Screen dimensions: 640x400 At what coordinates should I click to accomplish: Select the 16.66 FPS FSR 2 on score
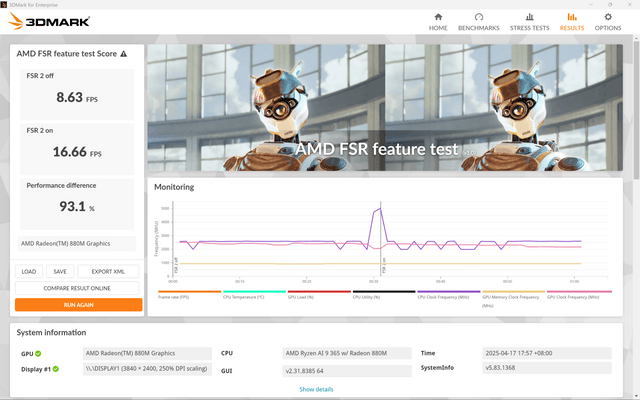[x=77, y=152]
